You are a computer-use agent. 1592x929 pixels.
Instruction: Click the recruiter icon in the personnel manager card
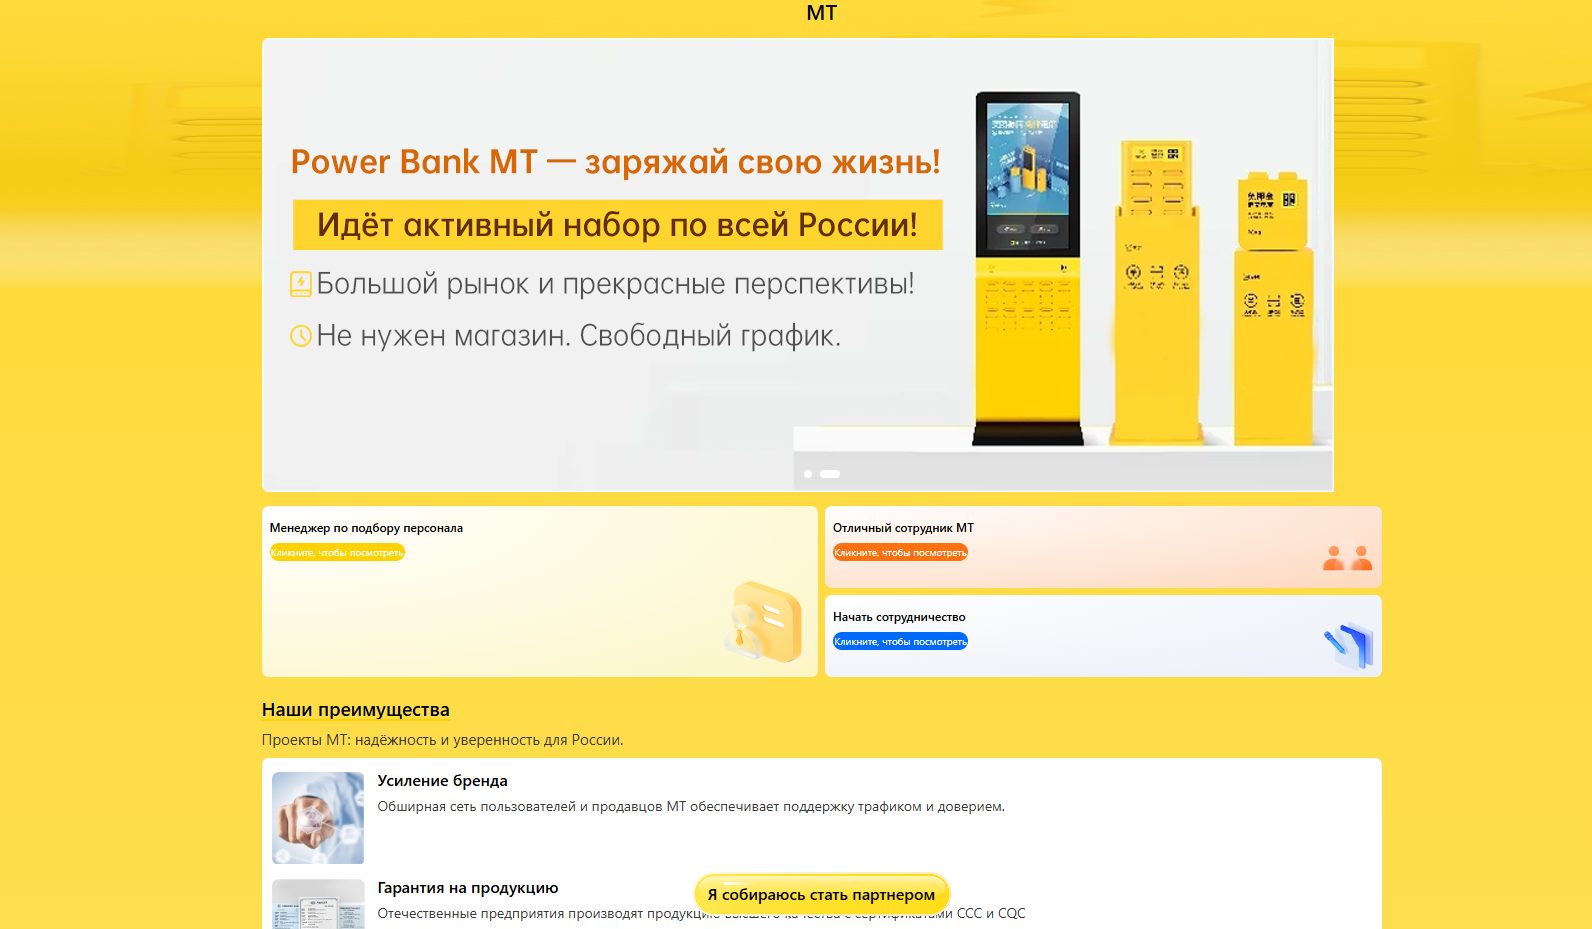[764, 622]
